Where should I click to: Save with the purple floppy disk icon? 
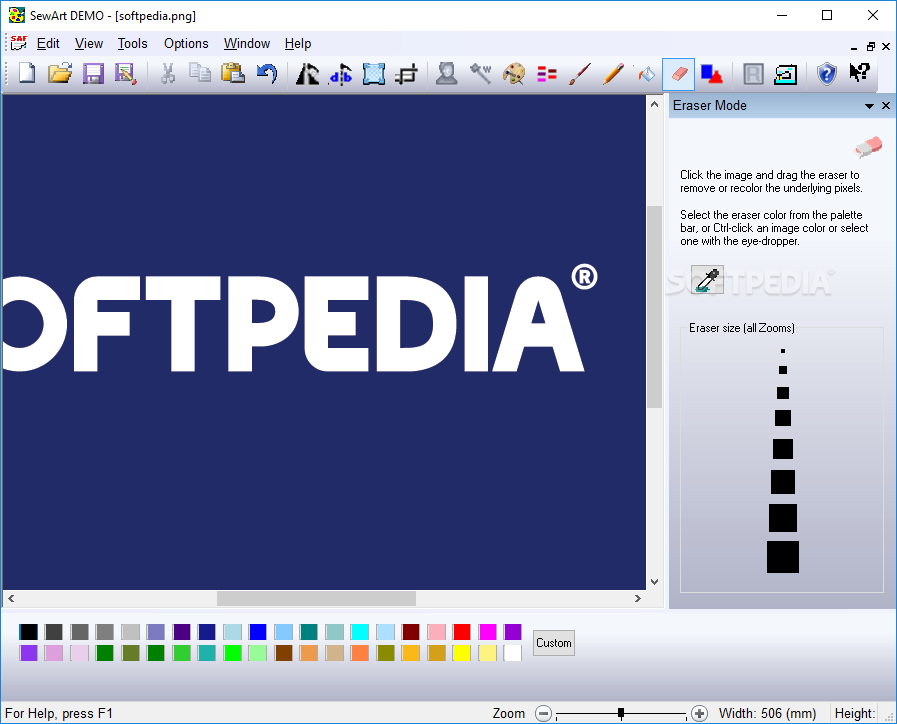coord(93,74)
